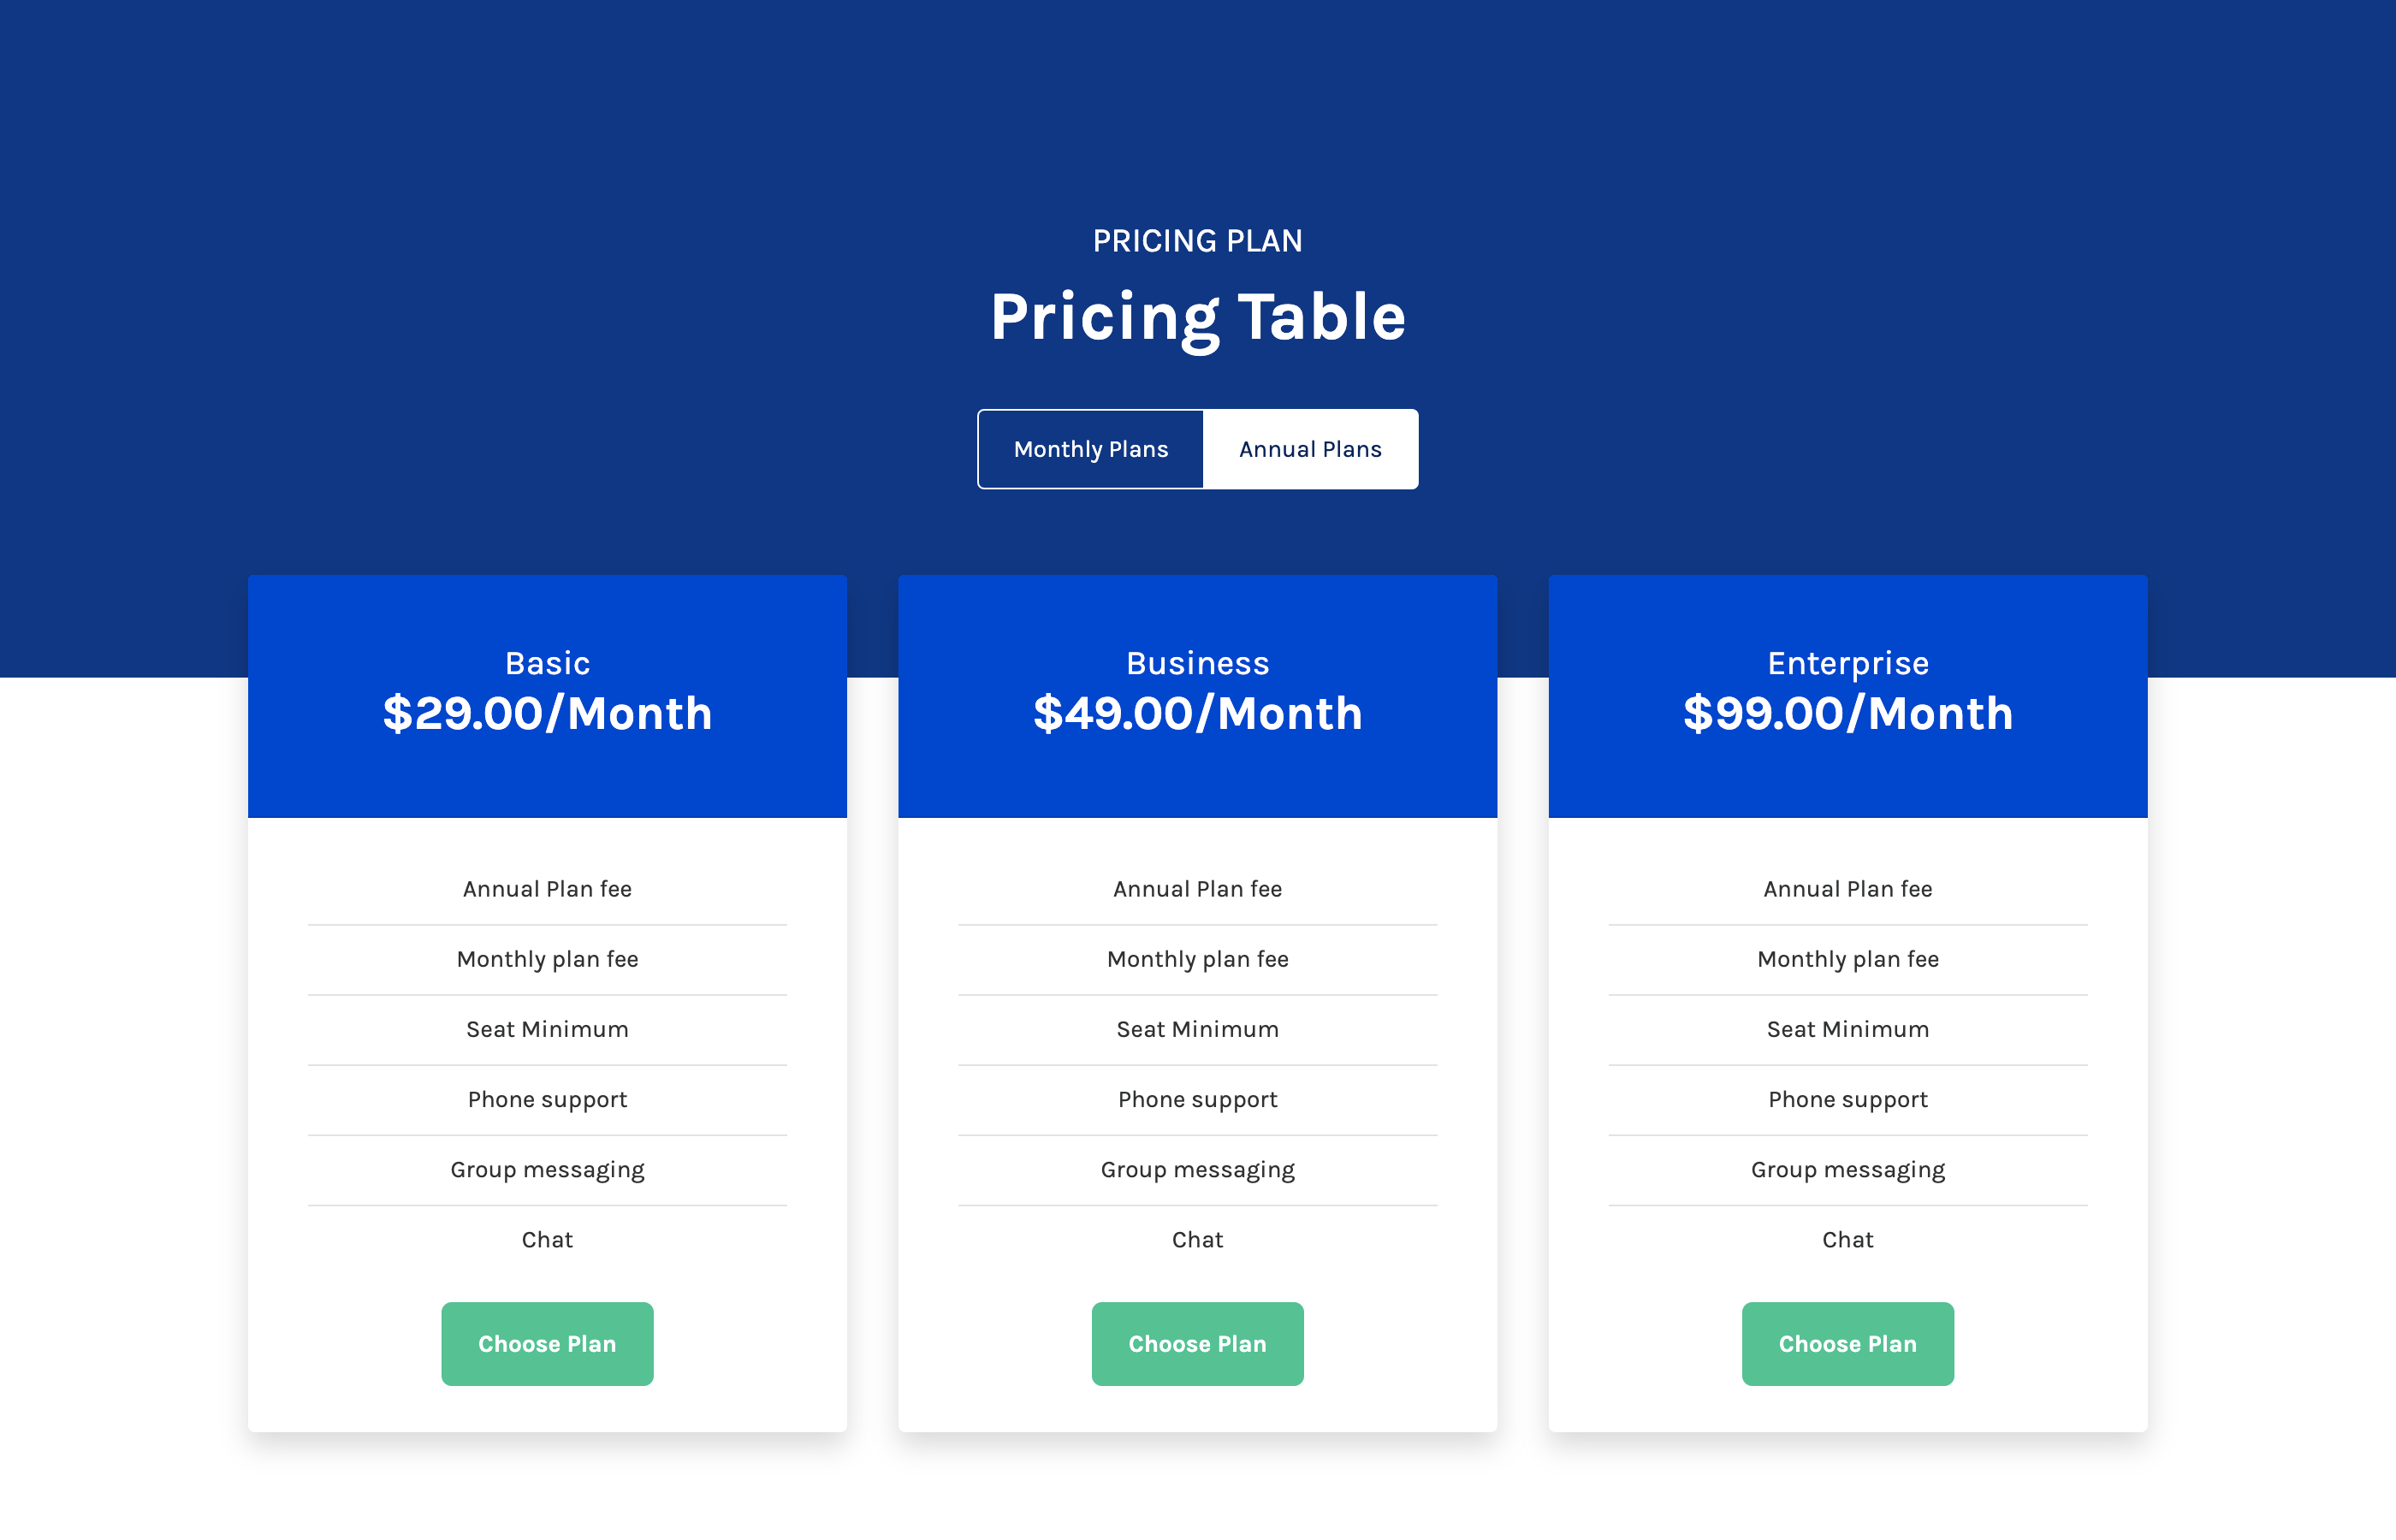The image size is (2396, 1540).
Task: Click the $49.00/Month price text
Action: pos(1197,713)
